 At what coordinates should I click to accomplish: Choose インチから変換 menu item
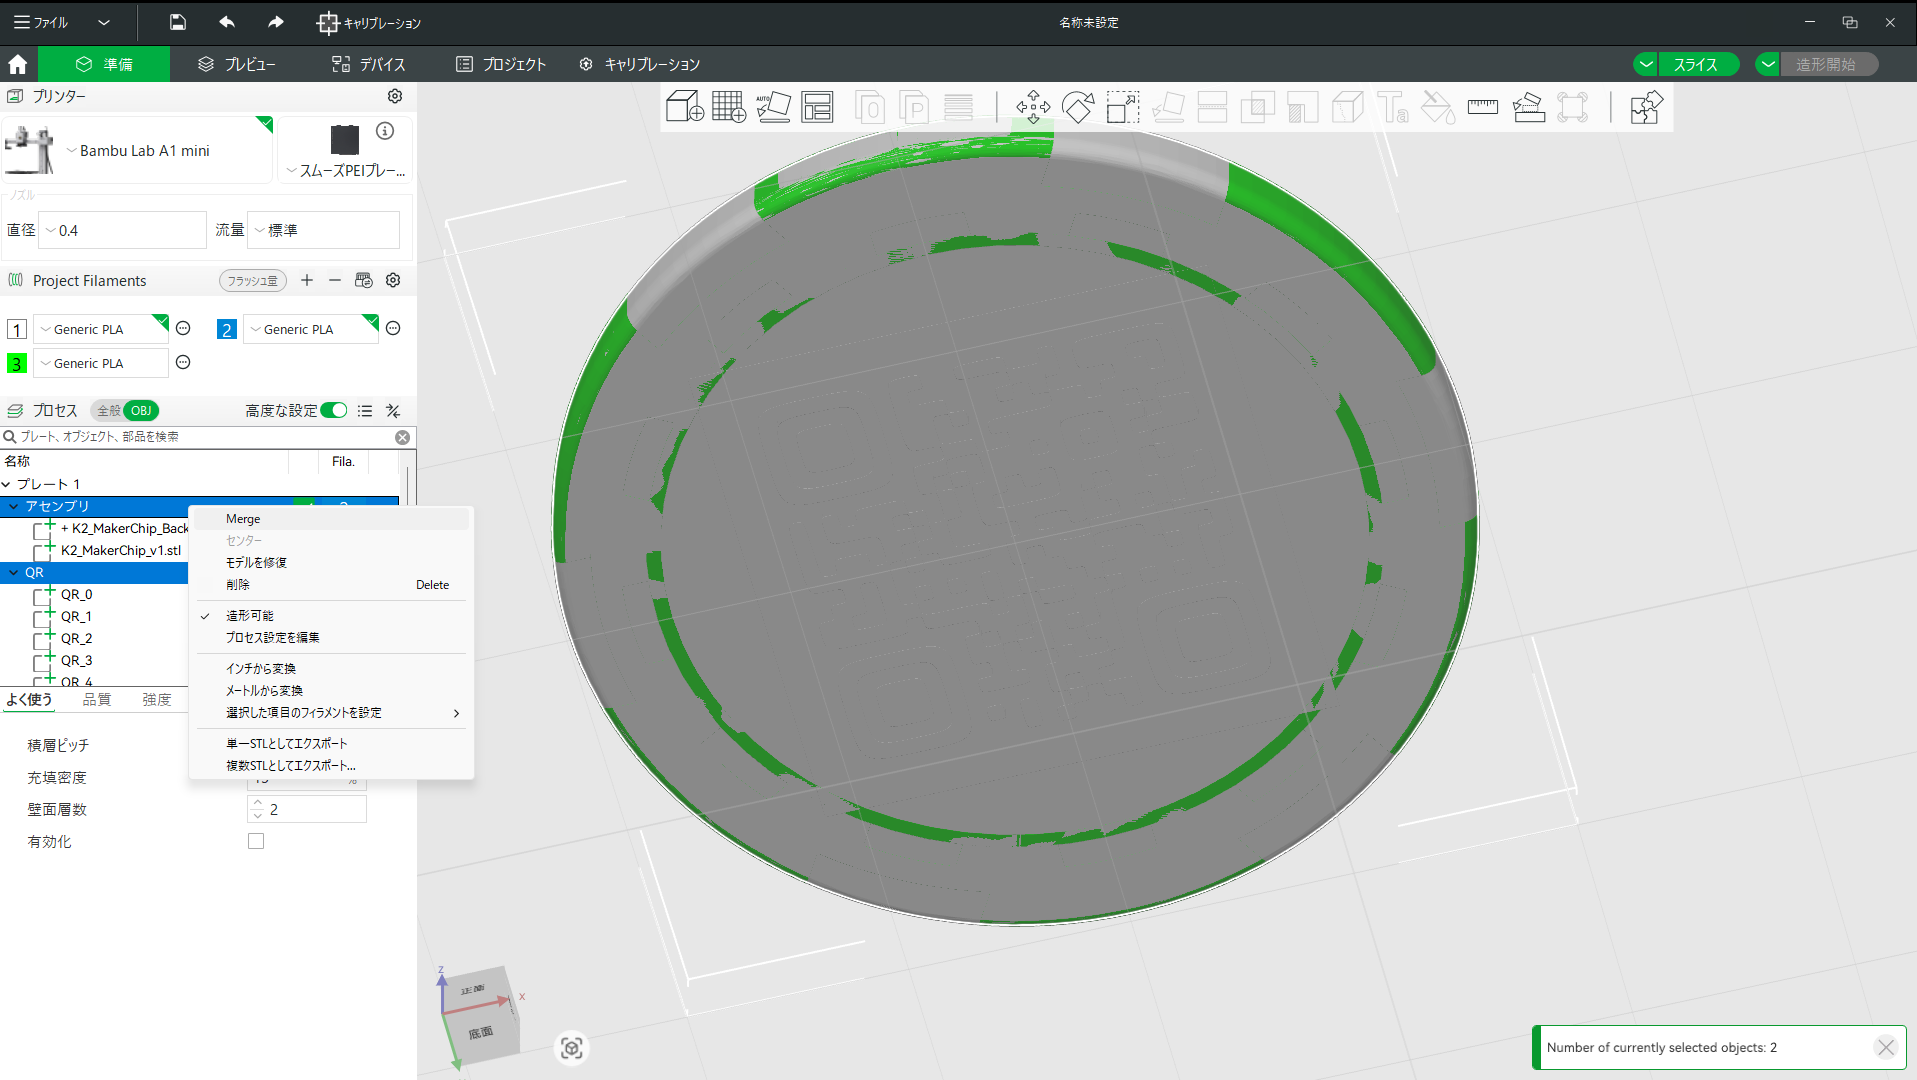coord(330,669)
